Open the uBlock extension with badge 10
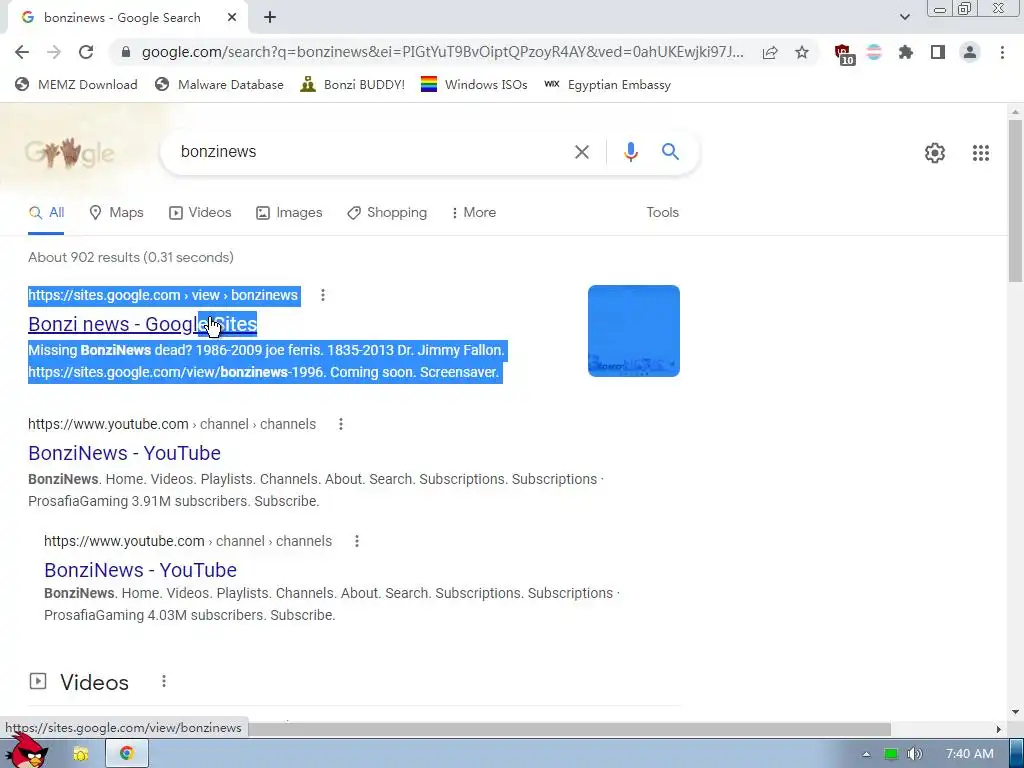The height and width of the screenshot is (768, 1024). (x=844, y=54)
